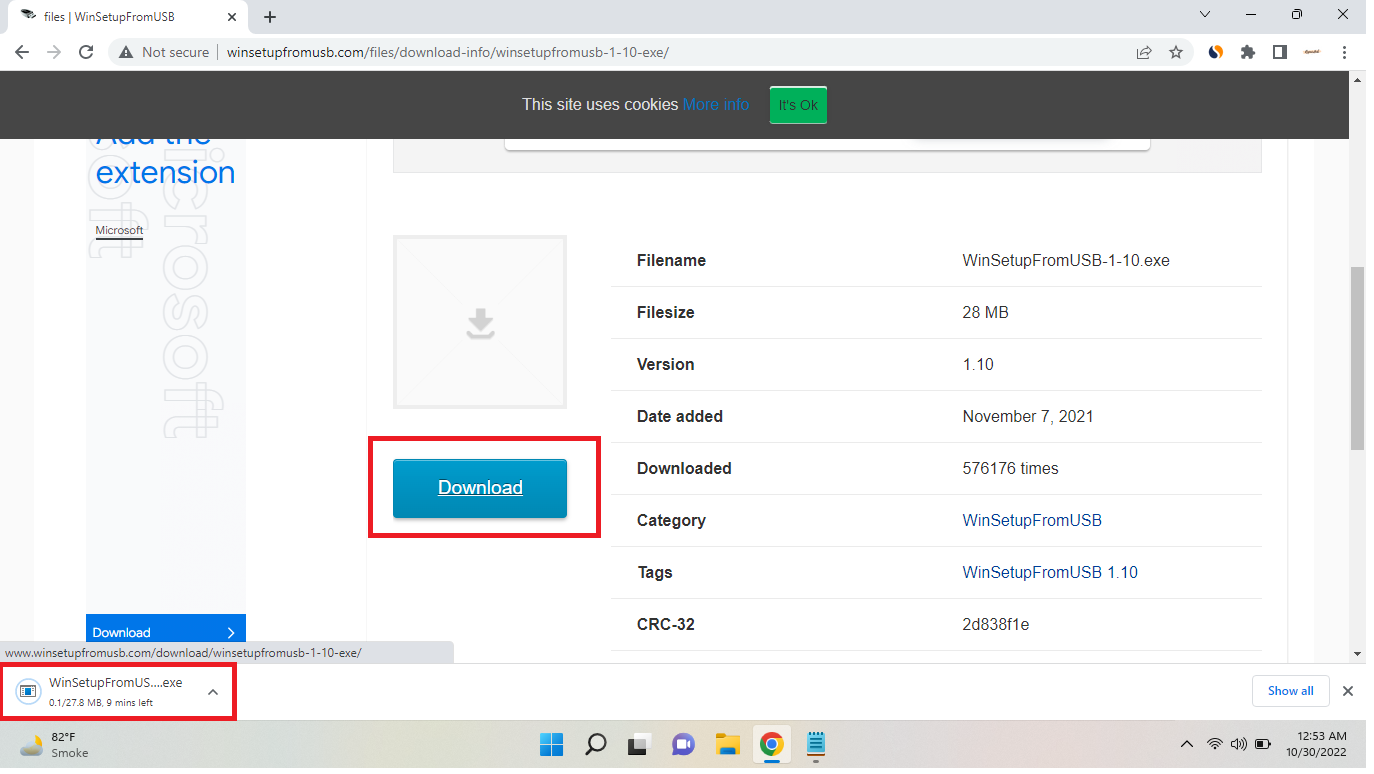The image size is (1374, 774).
Task: Click the volume speaker tray icon
Action: [1239, 744]
